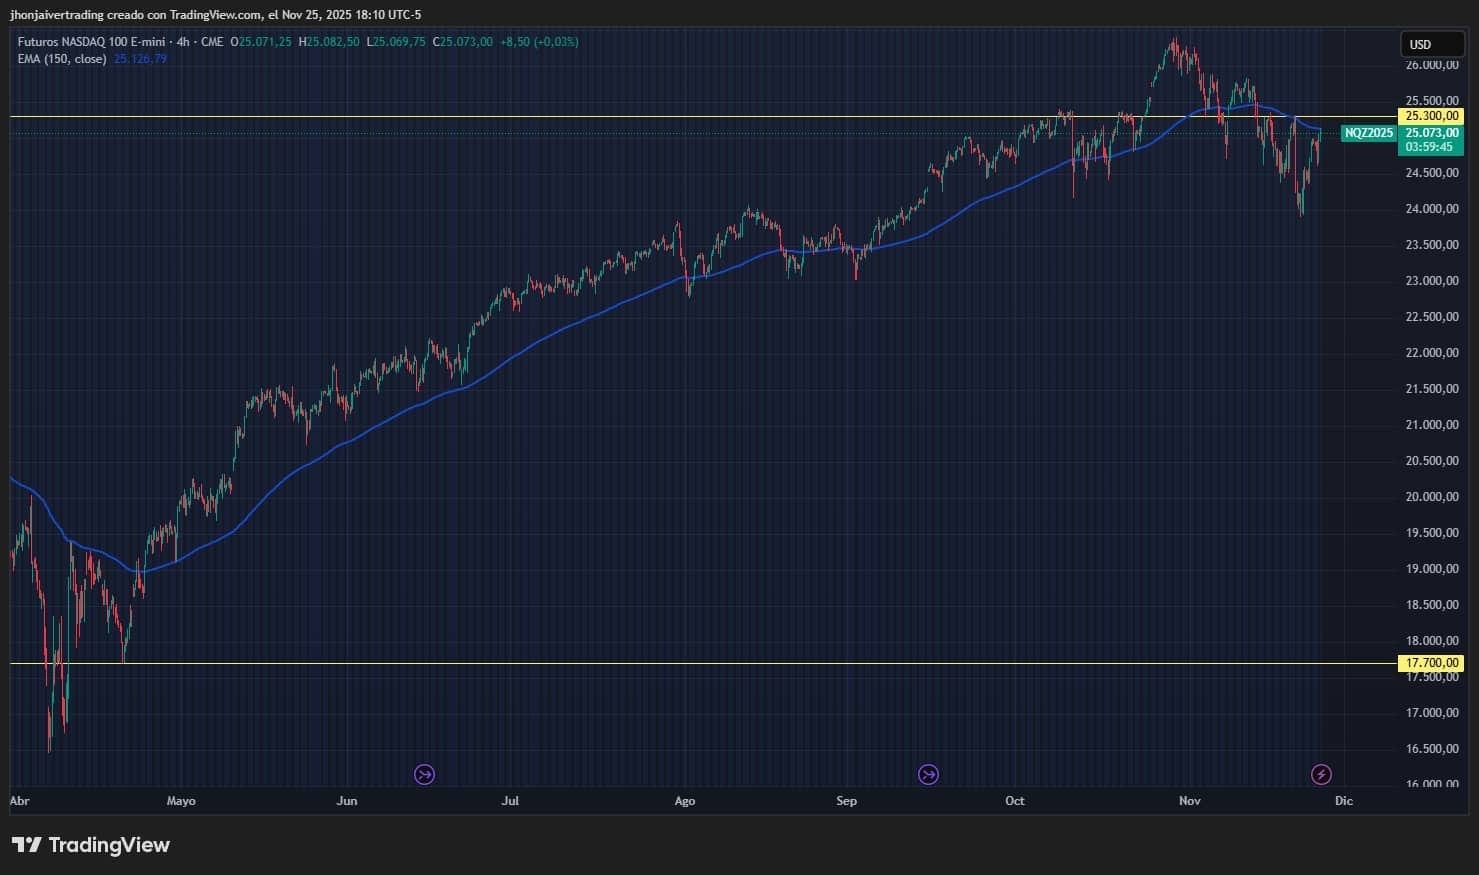Click the 23.000,00 price scale label
The width and height of the screenshot is (1479, 875).
tap(1432, 281)
